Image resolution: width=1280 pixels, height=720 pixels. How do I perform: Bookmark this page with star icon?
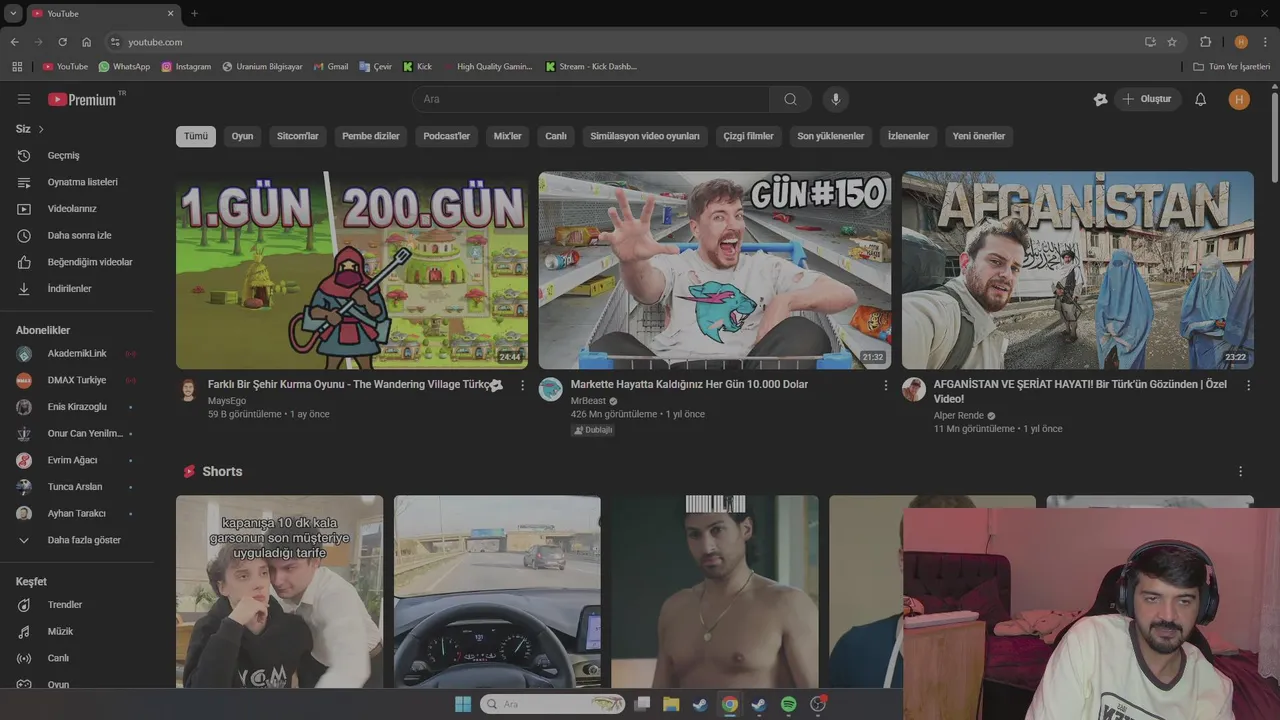coord(1172,42)
